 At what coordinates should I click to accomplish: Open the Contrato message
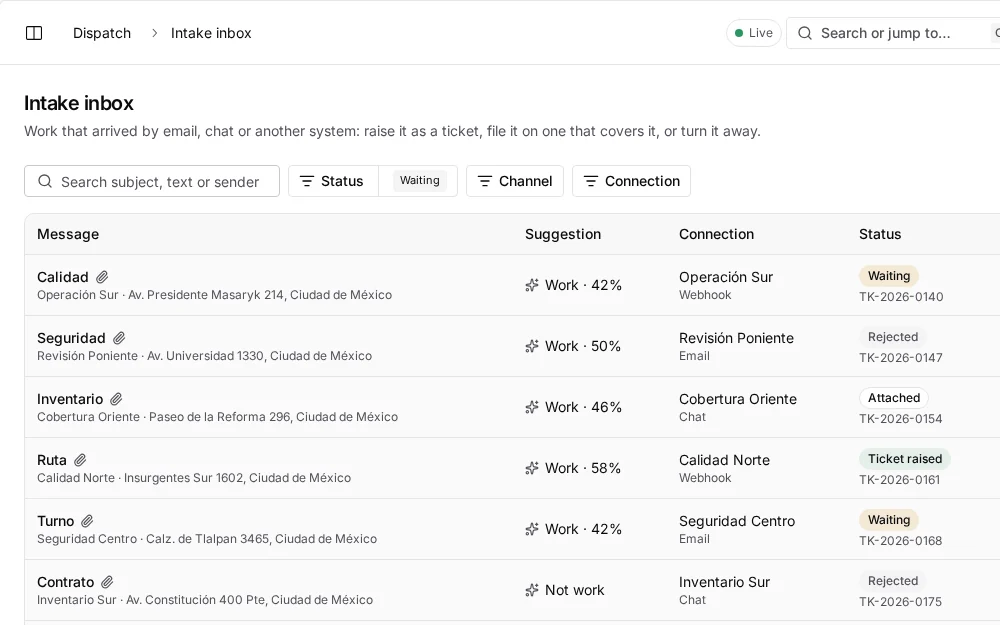point(66,582)
